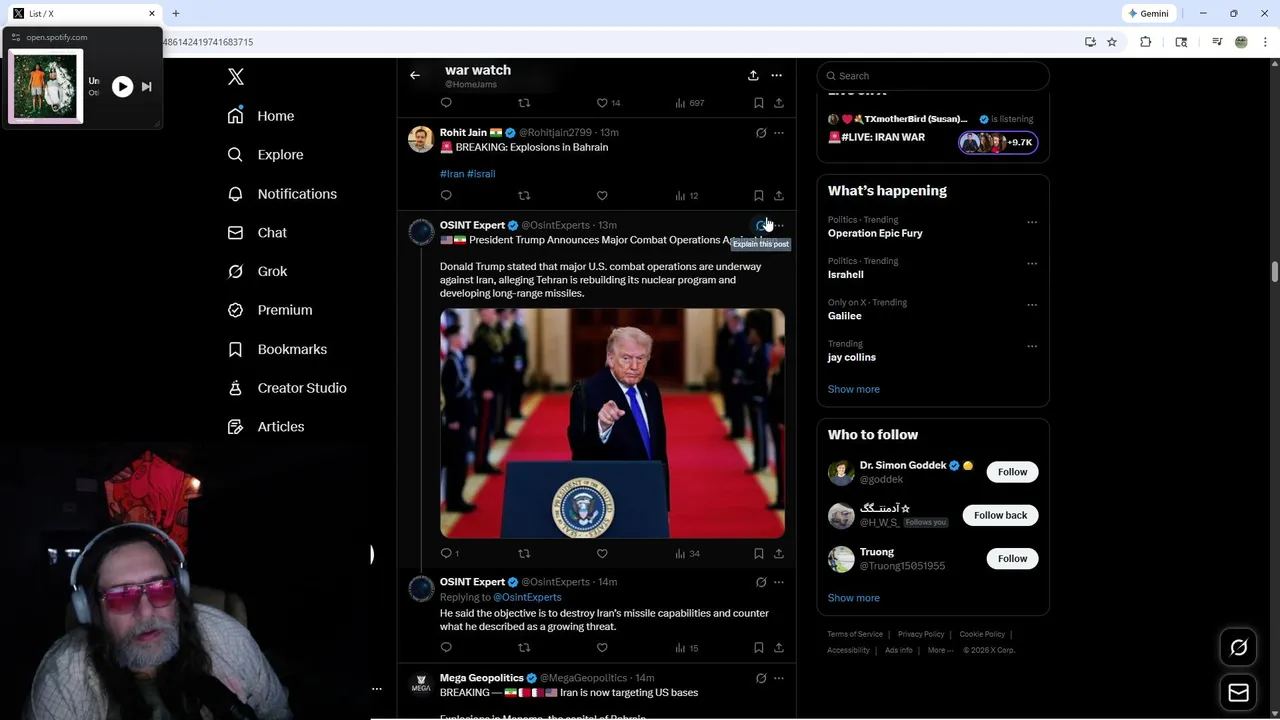Screen dimensions: 1280x720
Task: View analytics of Trump photo post
Action: click(687, 554)
